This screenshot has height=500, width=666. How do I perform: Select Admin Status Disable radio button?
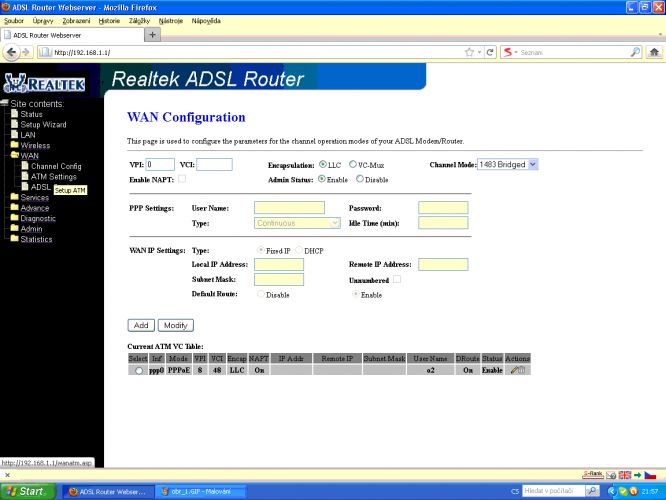[x=360, y=179]
